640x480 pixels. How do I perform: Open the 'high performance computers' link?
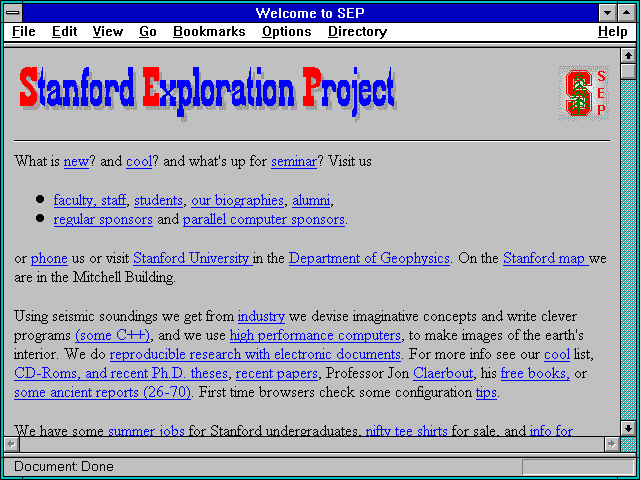tap(316, 336)
